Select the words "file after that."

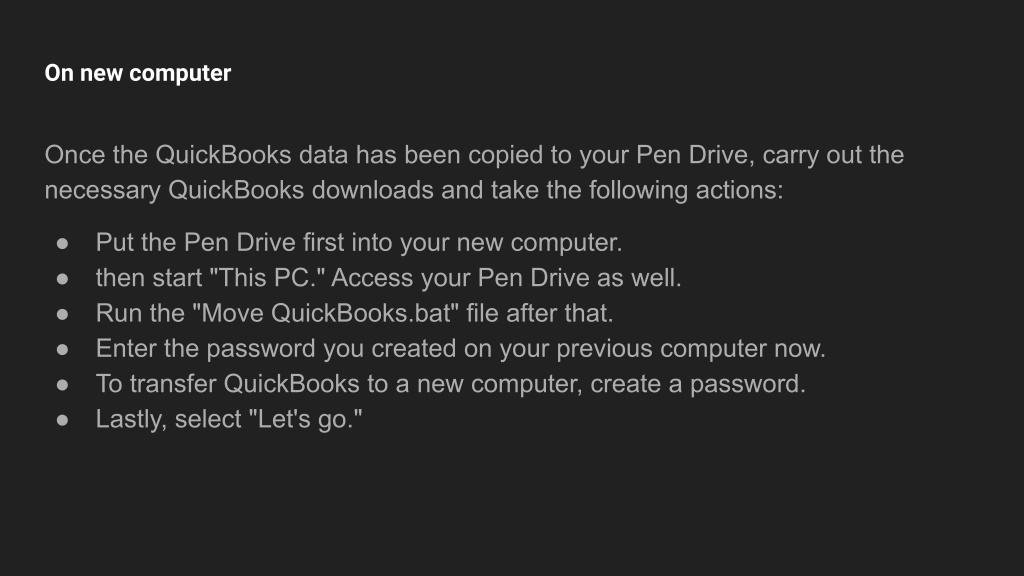tap(540, 313)
